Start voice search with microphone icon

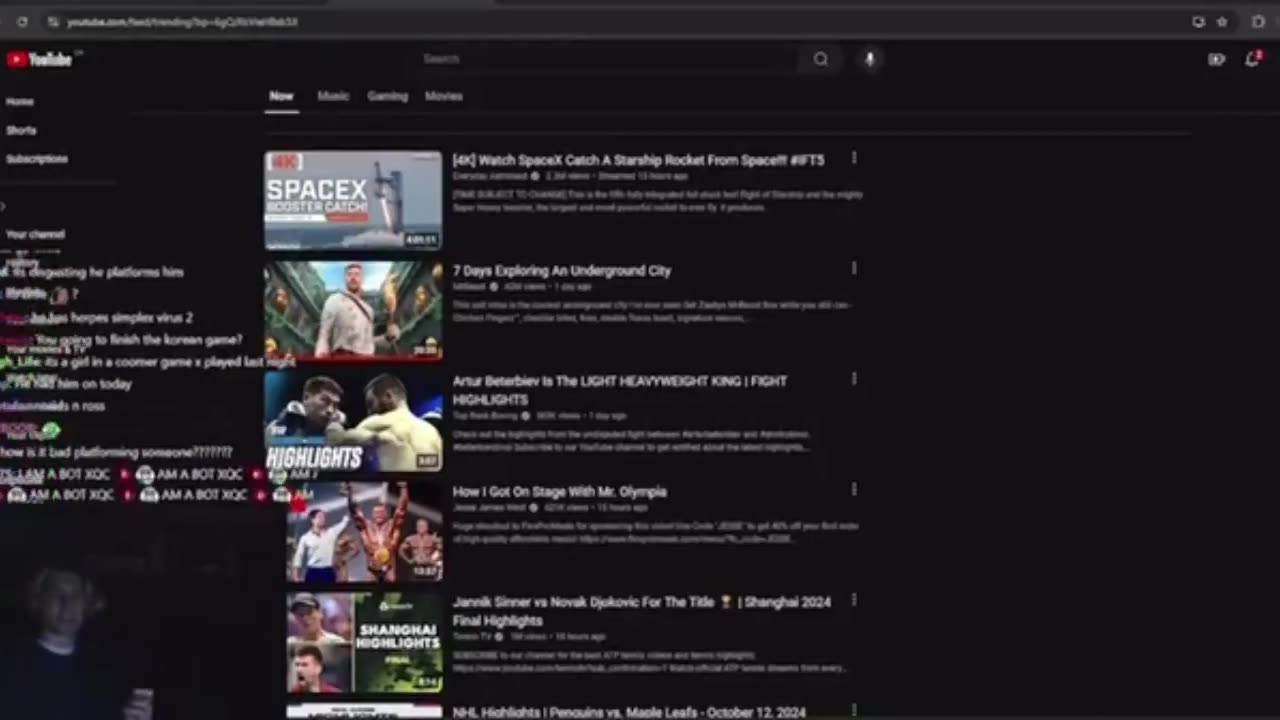click(869, 59)
